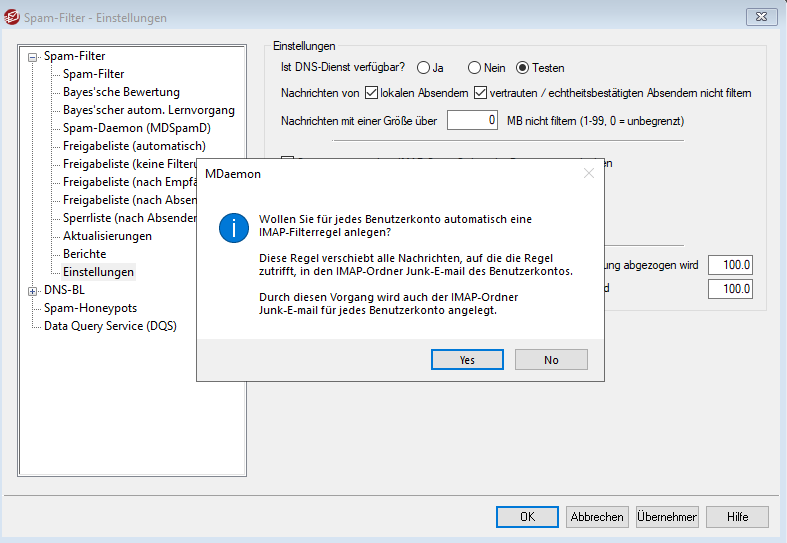
Task: Click Yes to create IMAP filter rules
Action: click(x=467, y=359)
